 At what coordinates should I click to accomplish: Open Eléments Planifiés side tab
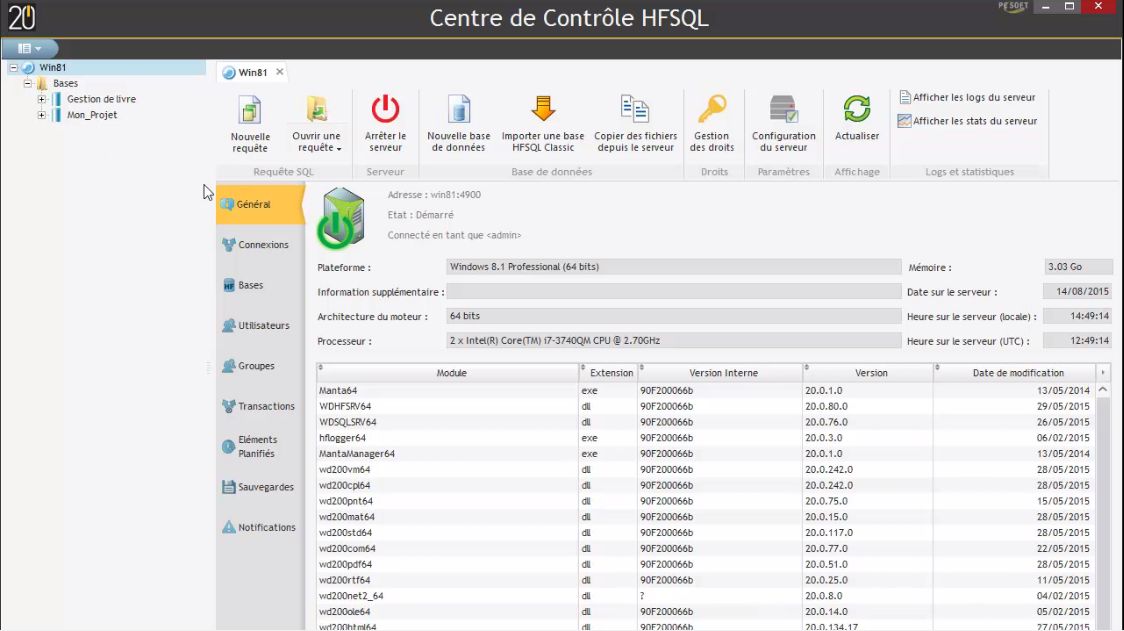coord(260,446)
